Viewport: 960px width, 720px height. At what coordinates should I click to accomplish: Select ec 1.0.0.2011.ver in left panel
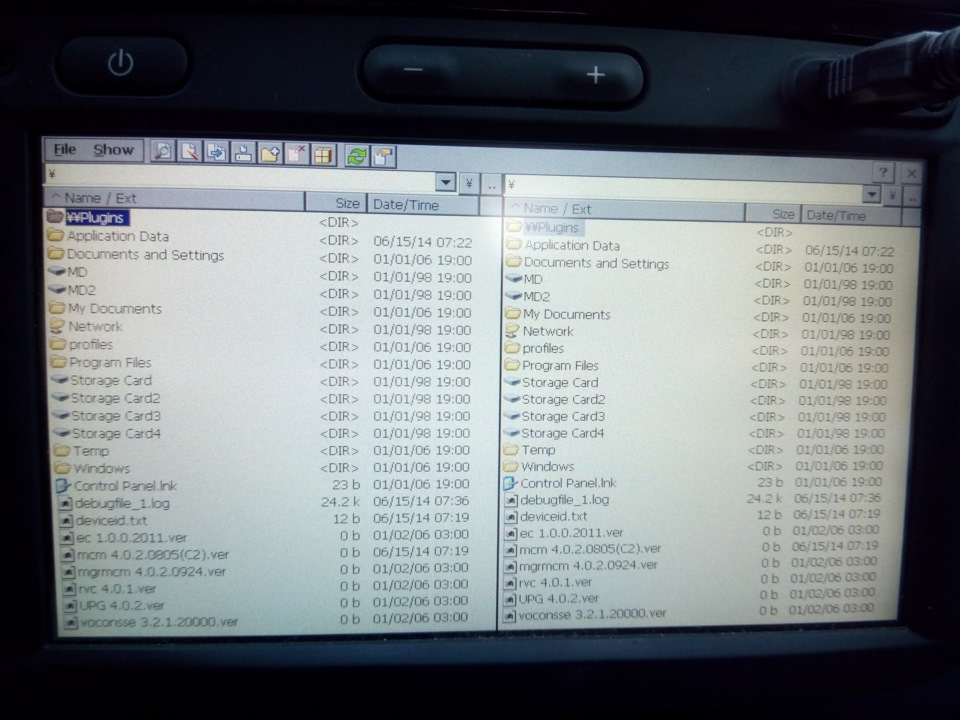click(132, 538)
